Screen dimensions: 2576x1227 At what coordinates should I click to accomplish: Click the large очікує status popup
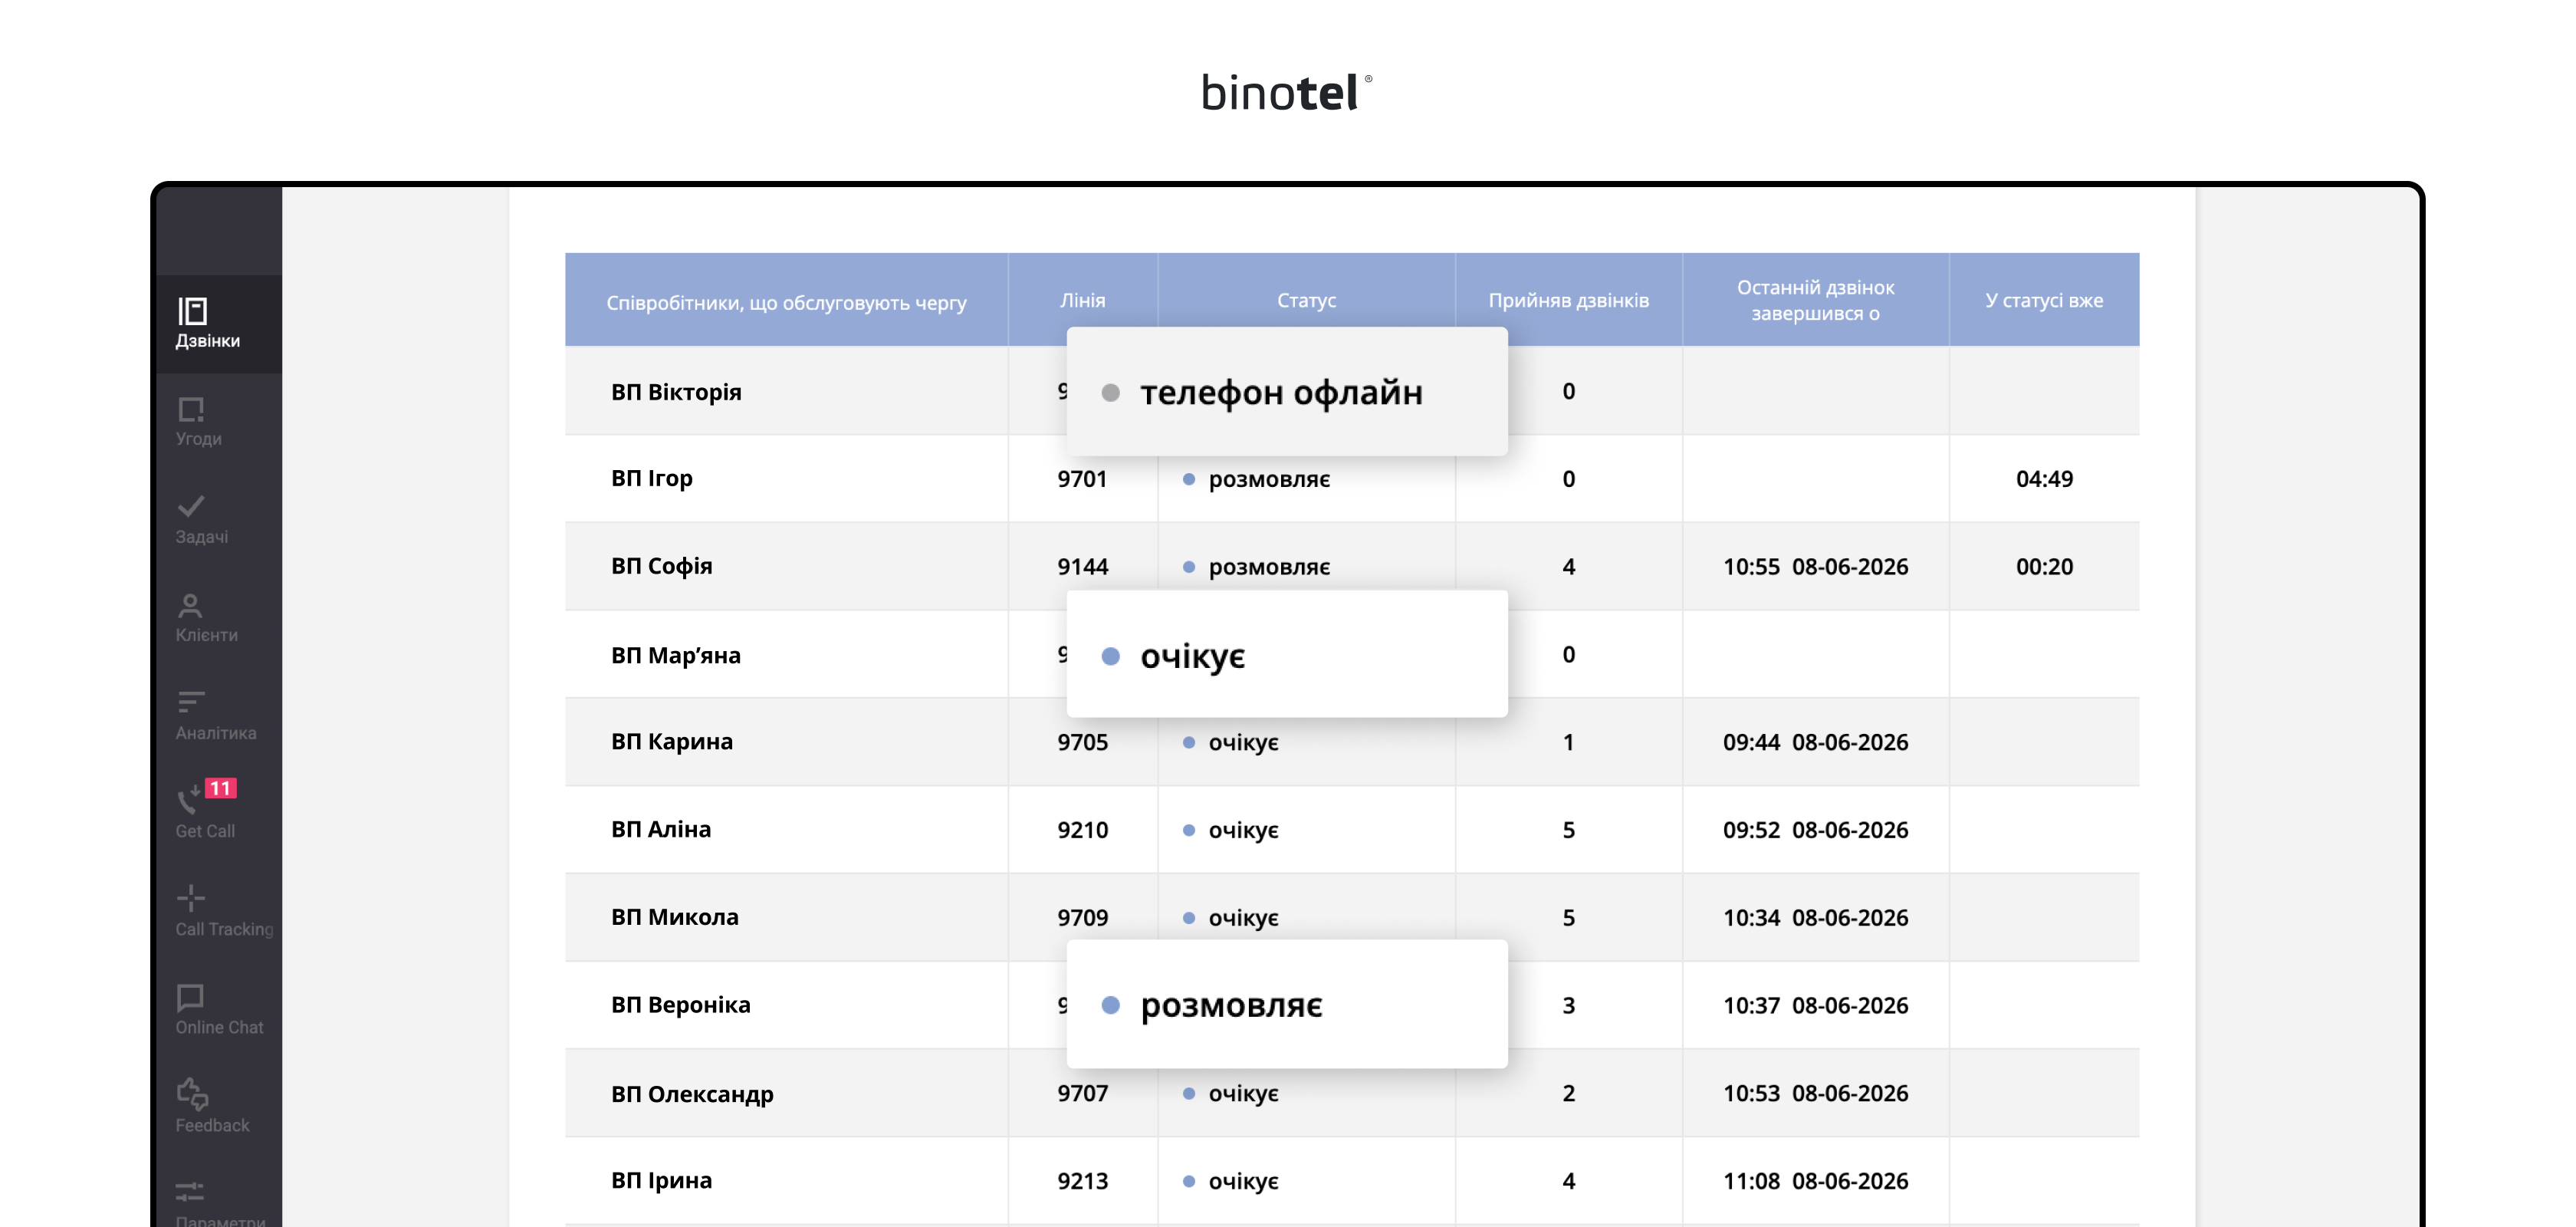click(1287, 654)
